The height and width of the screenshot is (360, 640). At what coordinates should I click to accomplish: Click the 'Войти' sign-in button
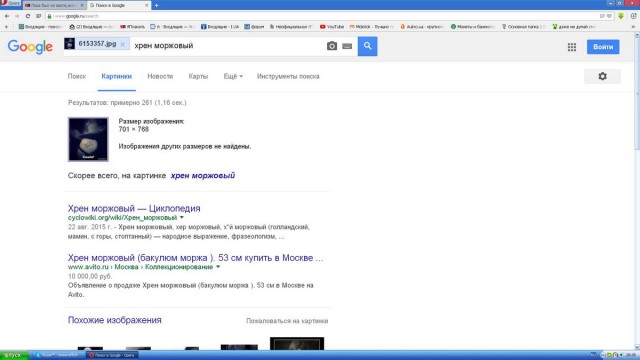603,47
